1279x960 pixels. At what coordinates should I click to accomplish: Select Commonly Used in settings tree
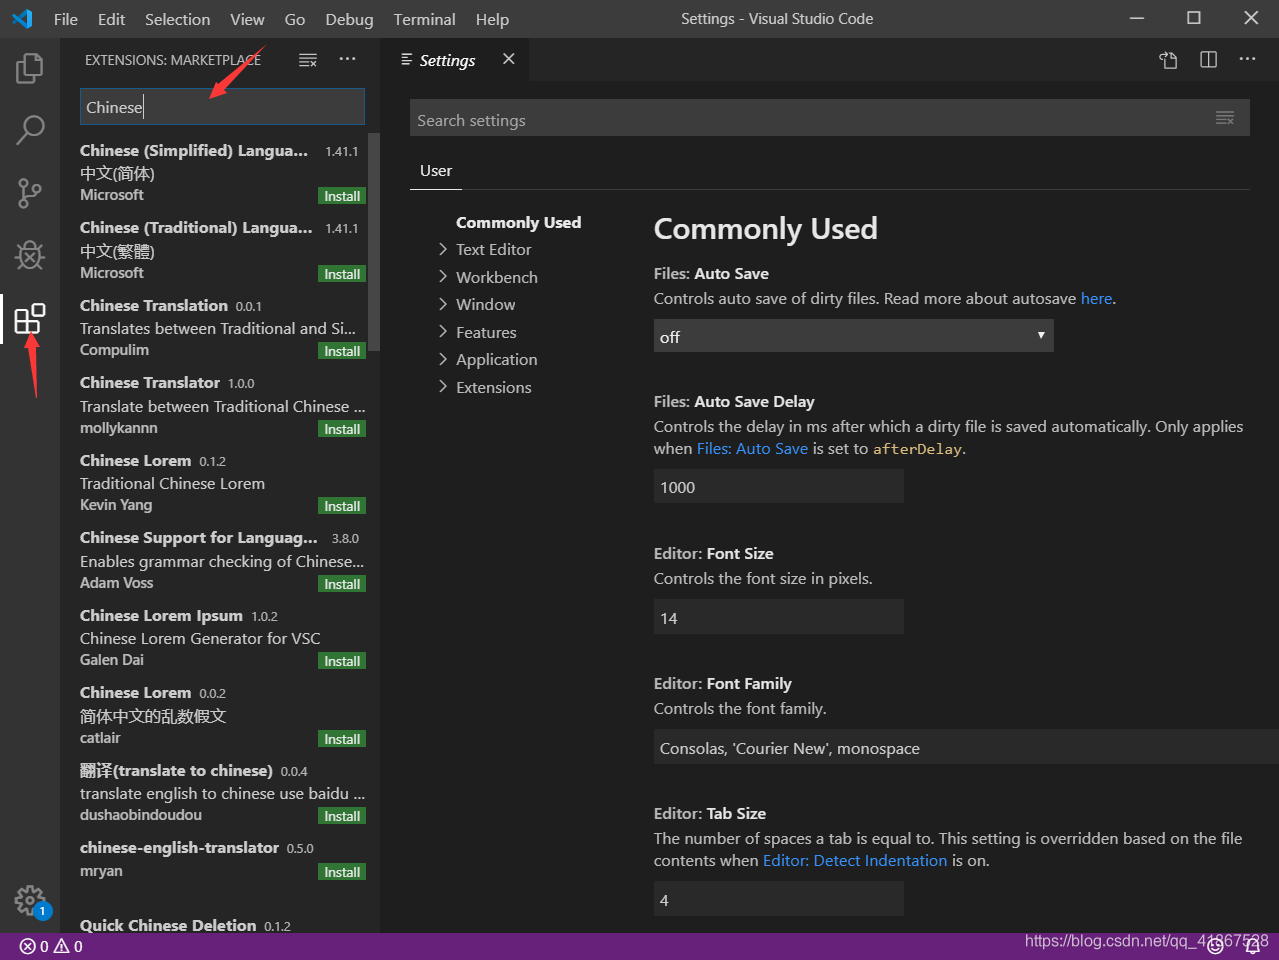coord(518,222)
